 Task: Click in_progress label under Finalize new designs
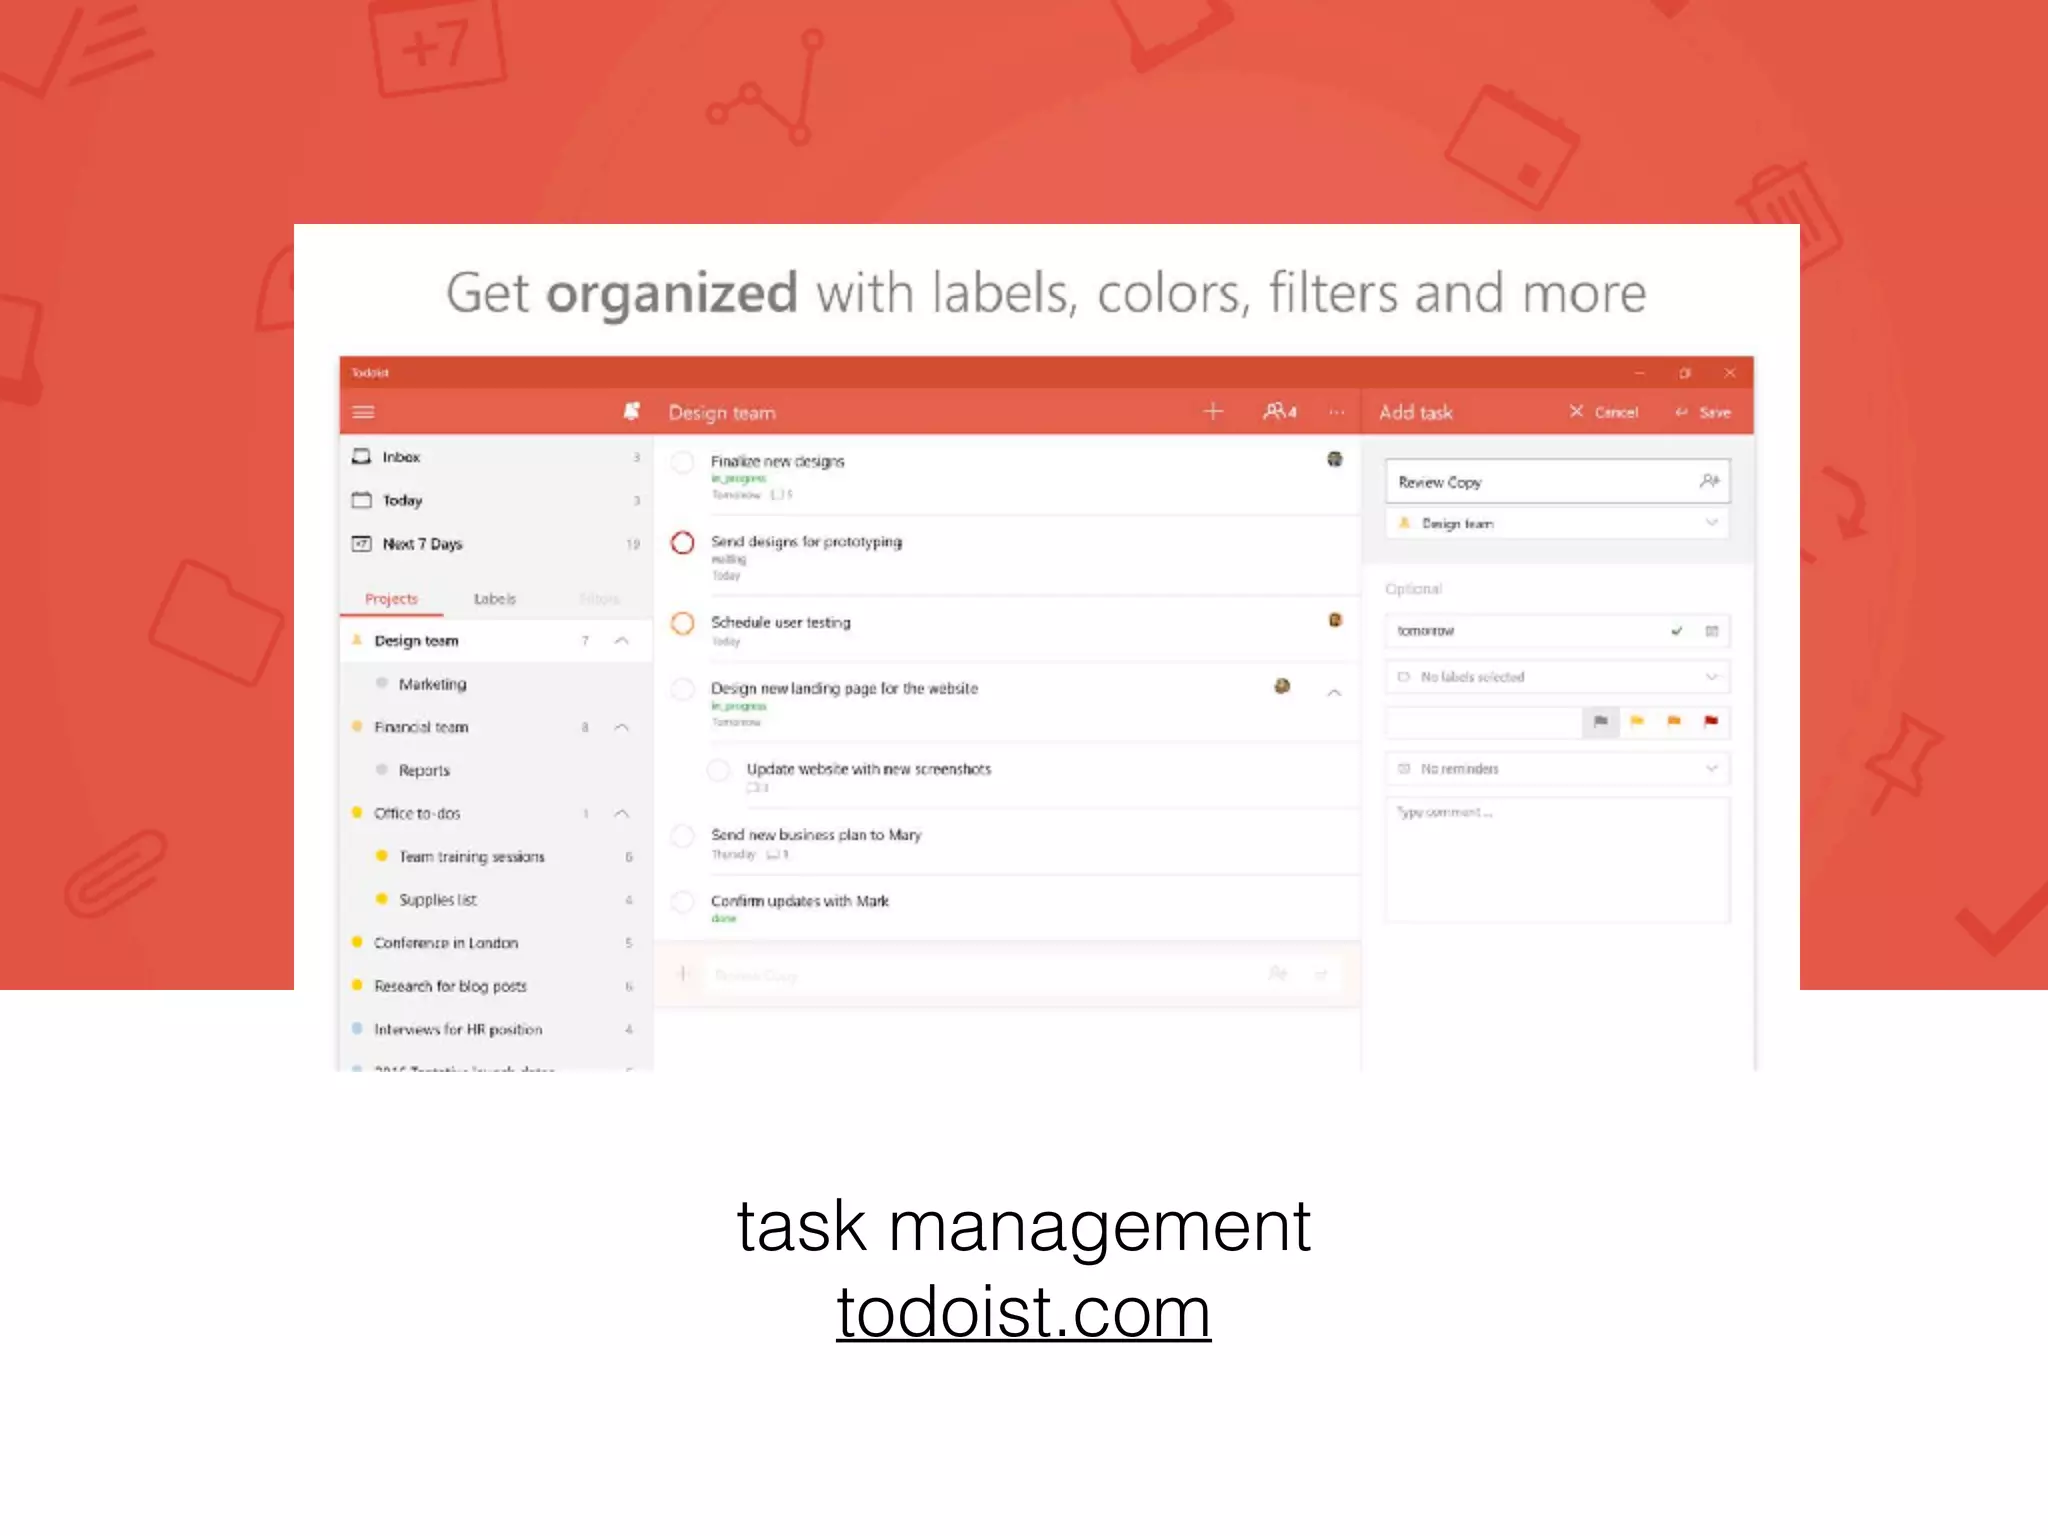pyautogui.click(x=739, y=479)
